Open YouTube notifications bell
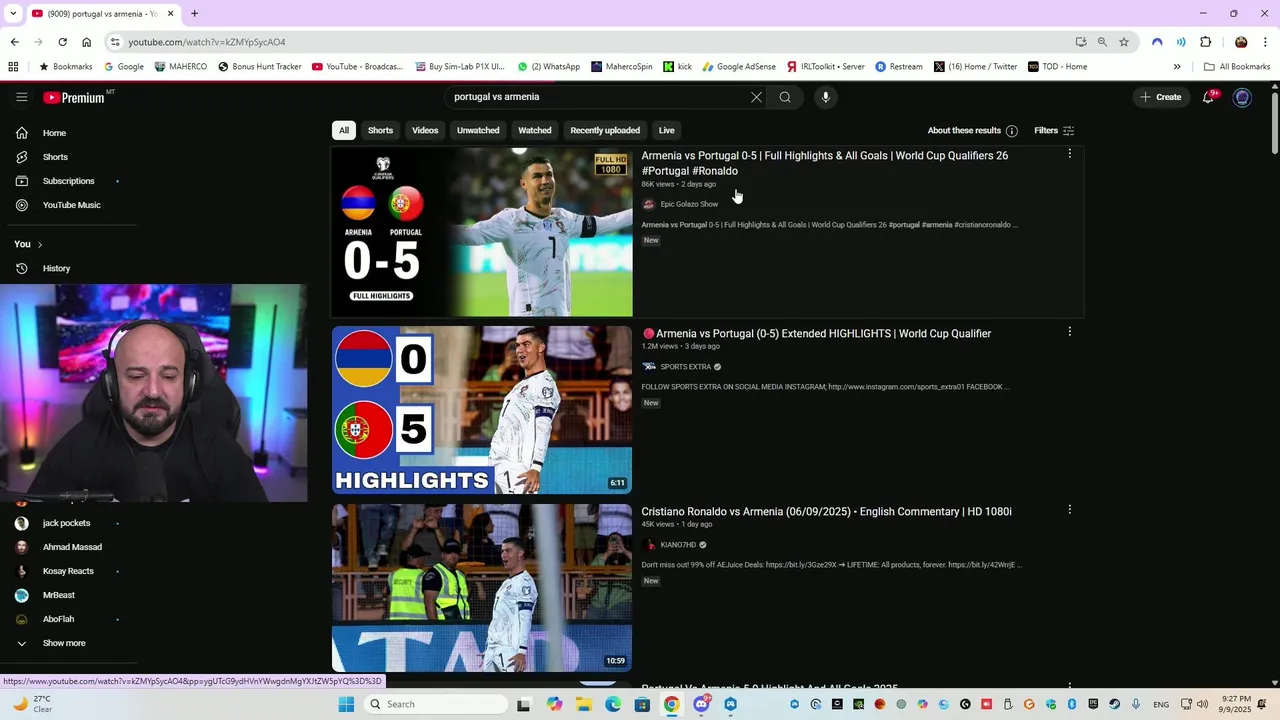The image size is (1280, 720). coord(1209,97)
